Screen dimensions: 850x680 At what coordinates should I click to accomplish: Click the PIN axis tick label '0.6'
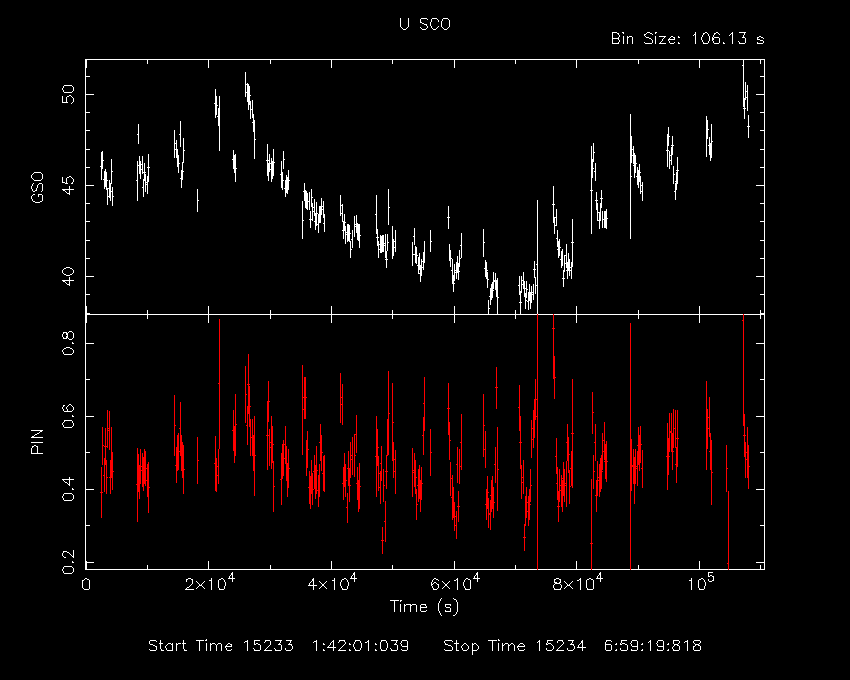pos(69,416)
